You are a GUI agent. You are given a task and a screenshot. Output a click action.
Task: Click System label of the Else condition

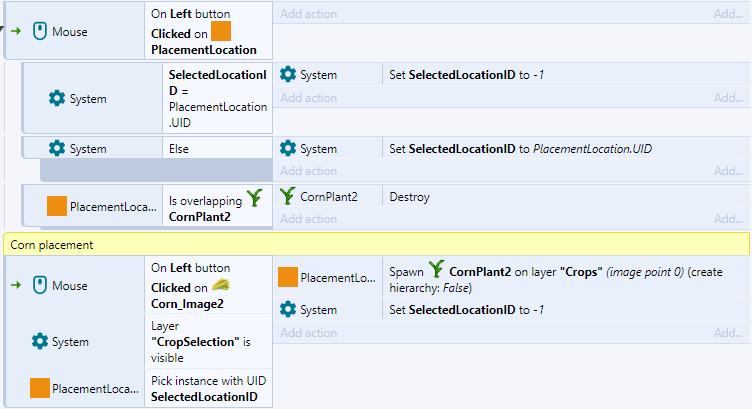coord(88,149)
